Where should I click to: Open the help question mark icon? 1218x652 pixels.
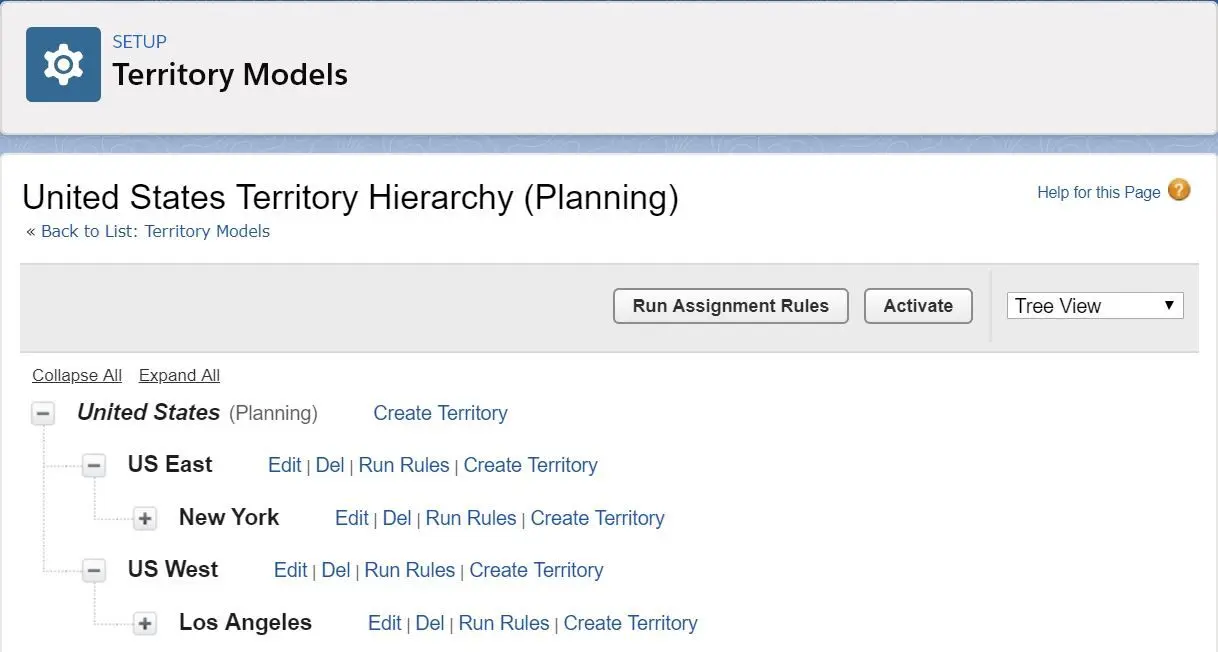coord(1179,190)
